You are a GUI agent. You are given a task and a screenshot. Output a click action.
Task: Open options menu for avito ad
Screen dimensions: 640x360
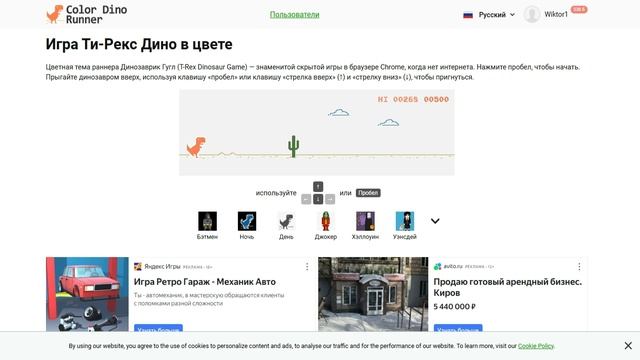[579, 267]
